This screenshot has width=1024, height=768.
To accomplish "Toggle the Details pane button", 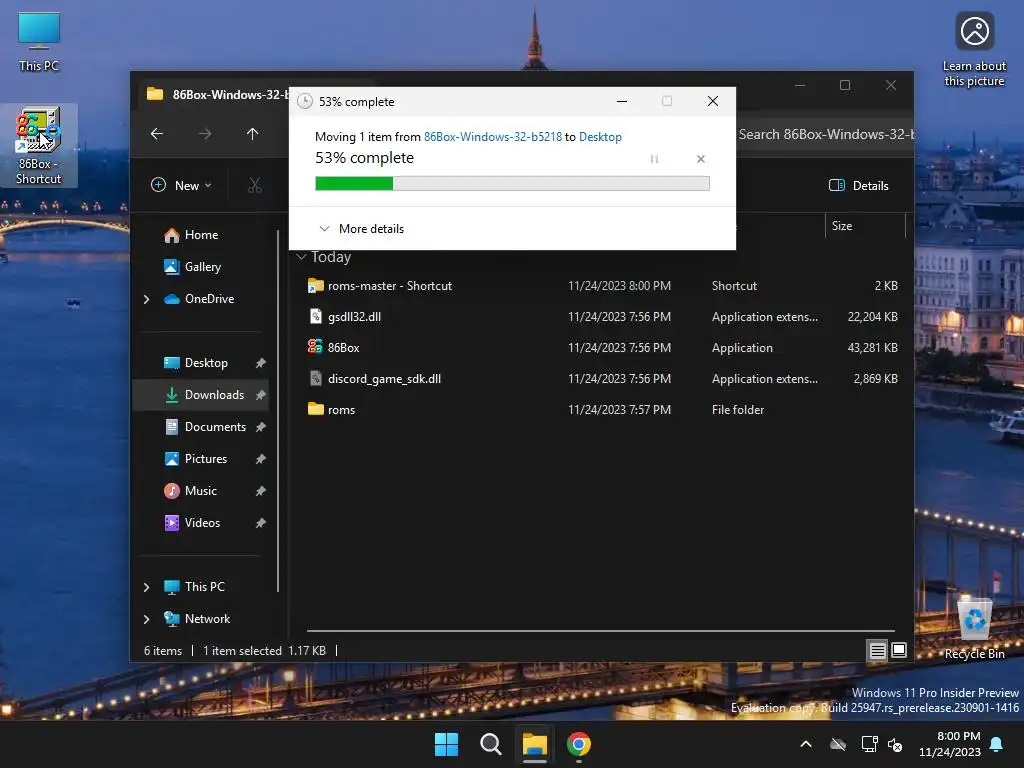I will (x=859, y=185).
